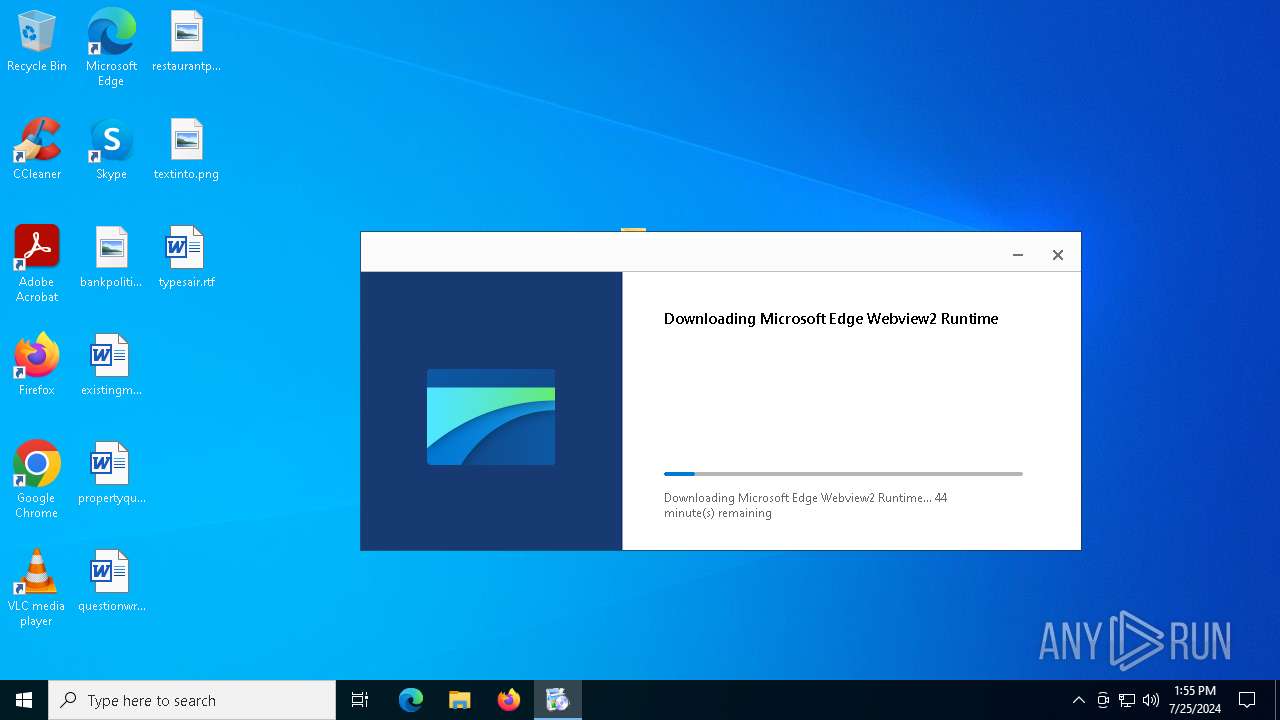Select the Google Chrome desktop shortcut

click(x=37, y=480)
